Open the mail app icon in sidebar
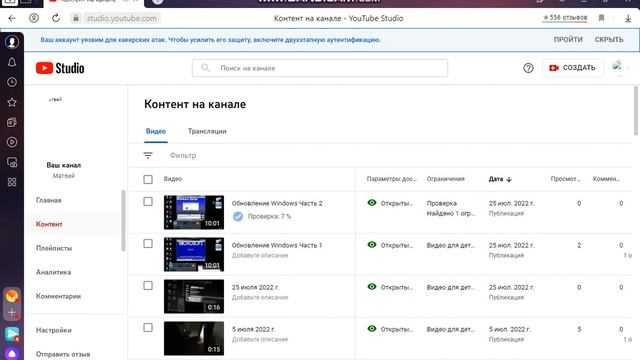Screen dimensions: 640x360 pos(12,296)
